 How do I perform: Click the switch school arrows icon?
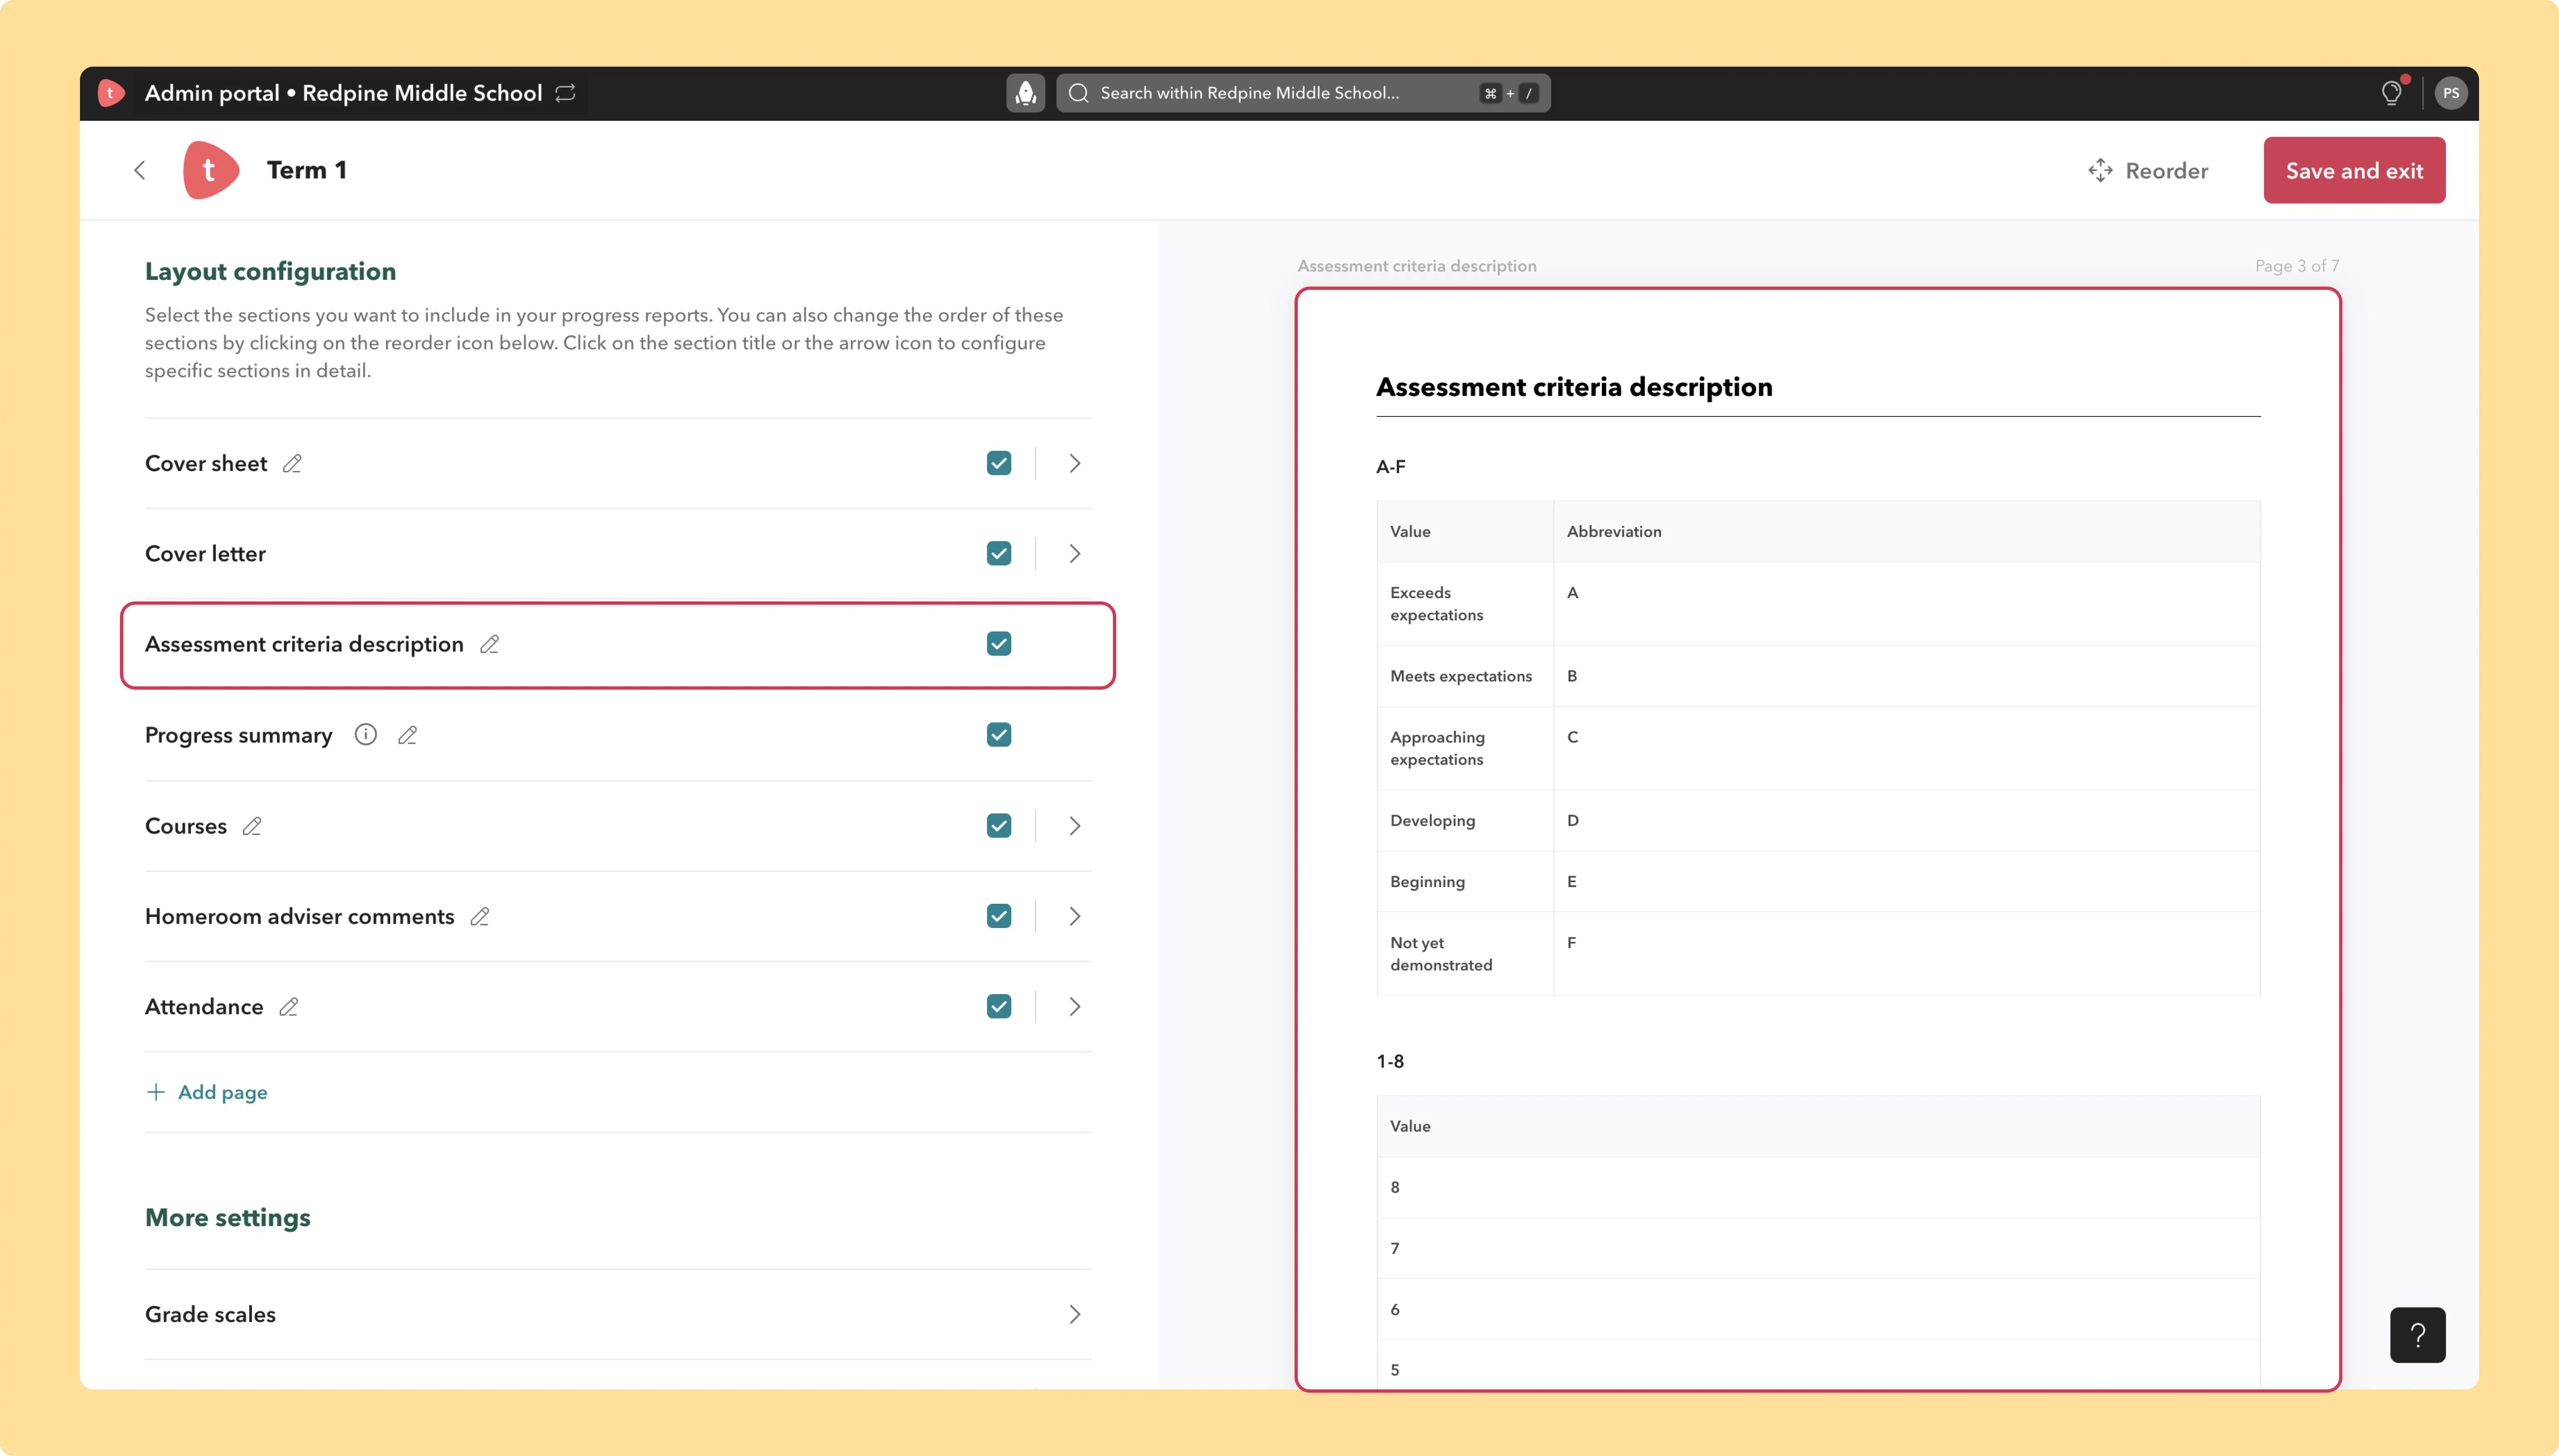point(566,93)
